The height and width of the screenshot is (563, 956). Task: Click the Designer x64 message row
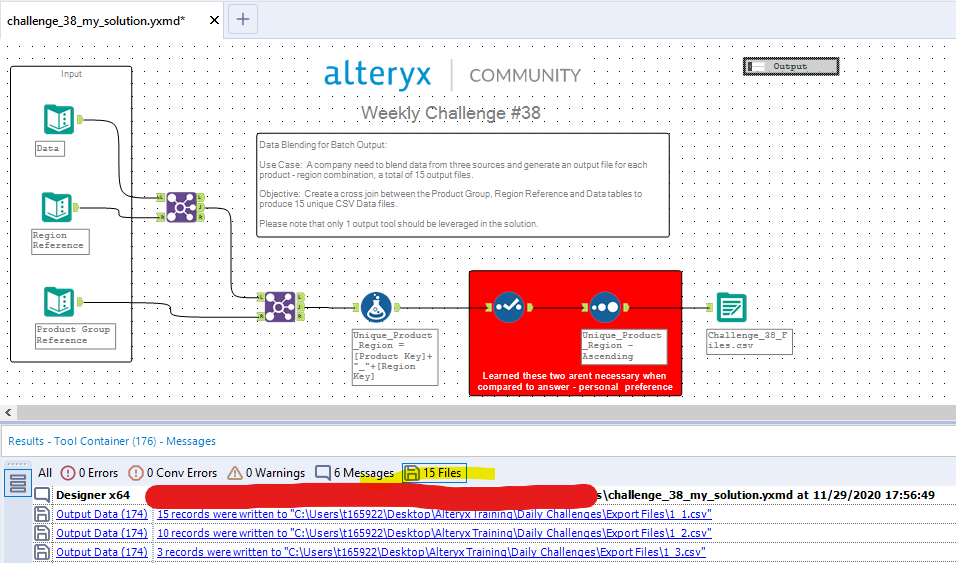[494, 495]
